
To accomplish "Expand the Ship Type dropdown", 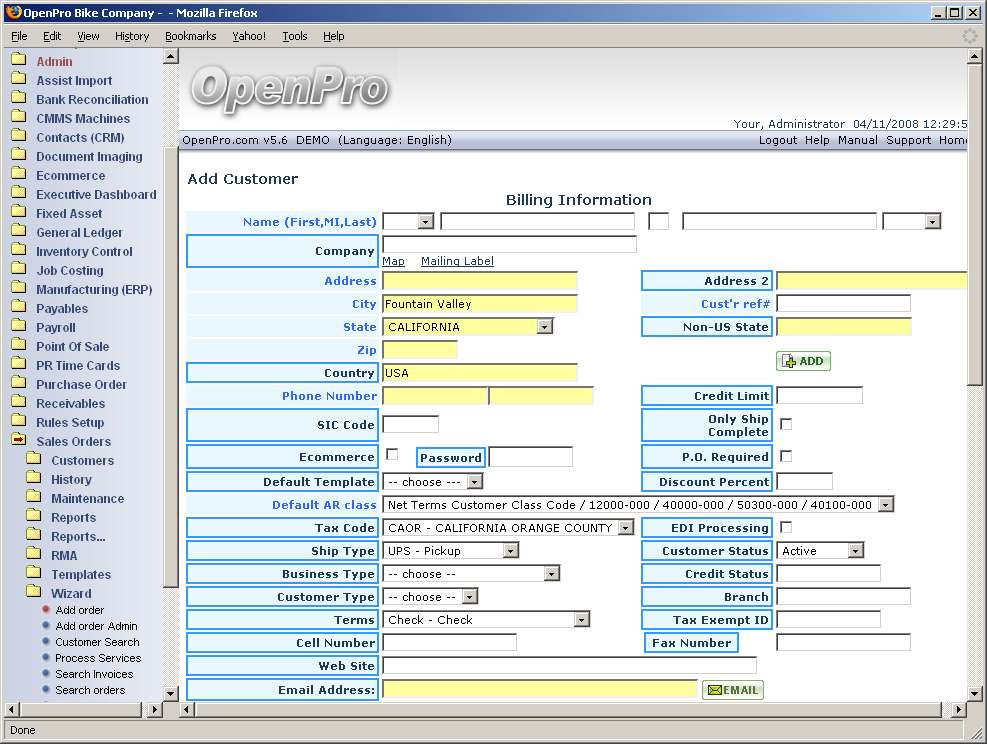I will click(x=510, y=551).
